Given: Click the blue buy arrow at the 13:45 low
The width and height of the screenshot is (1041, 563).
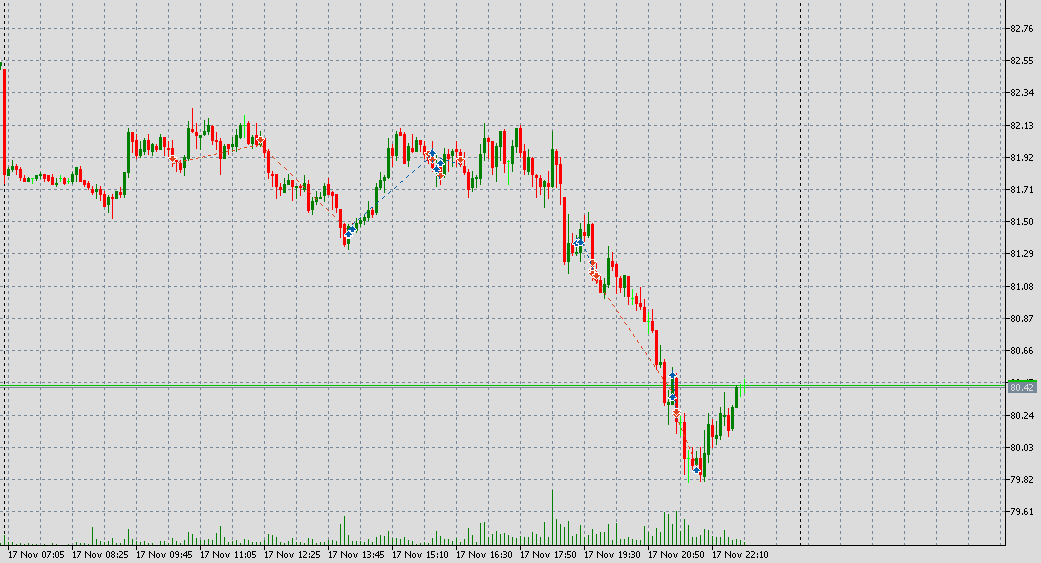Looking at the screenshot, I should click(x=349, y=232).
